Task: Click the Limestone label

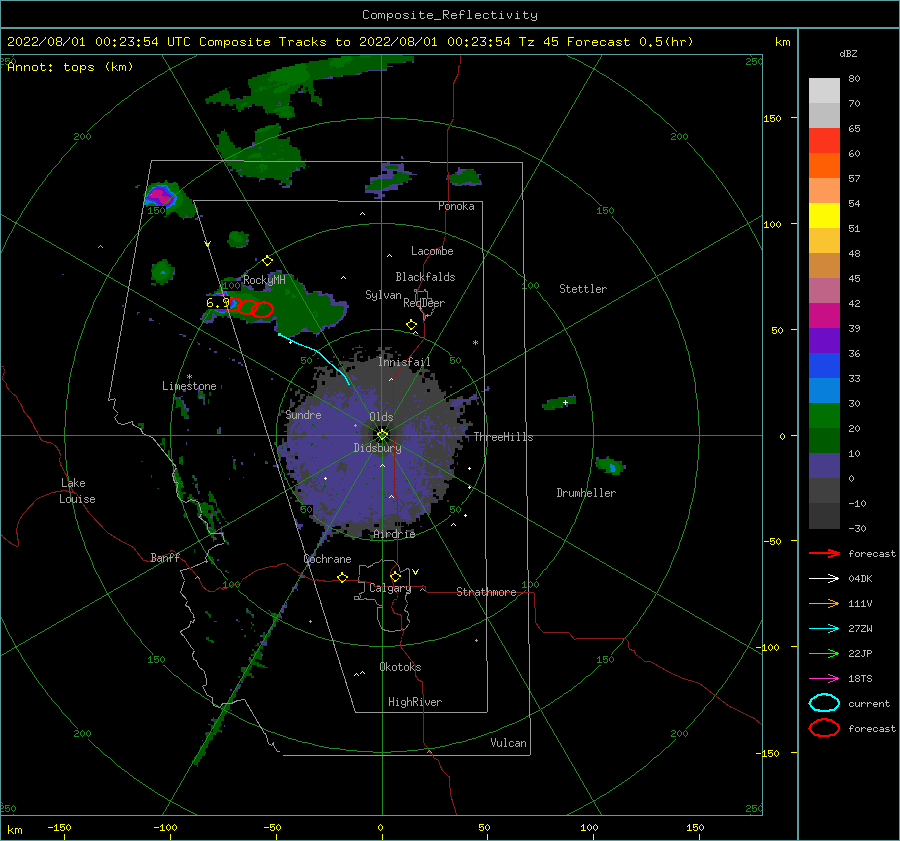Action: (189, 386)
